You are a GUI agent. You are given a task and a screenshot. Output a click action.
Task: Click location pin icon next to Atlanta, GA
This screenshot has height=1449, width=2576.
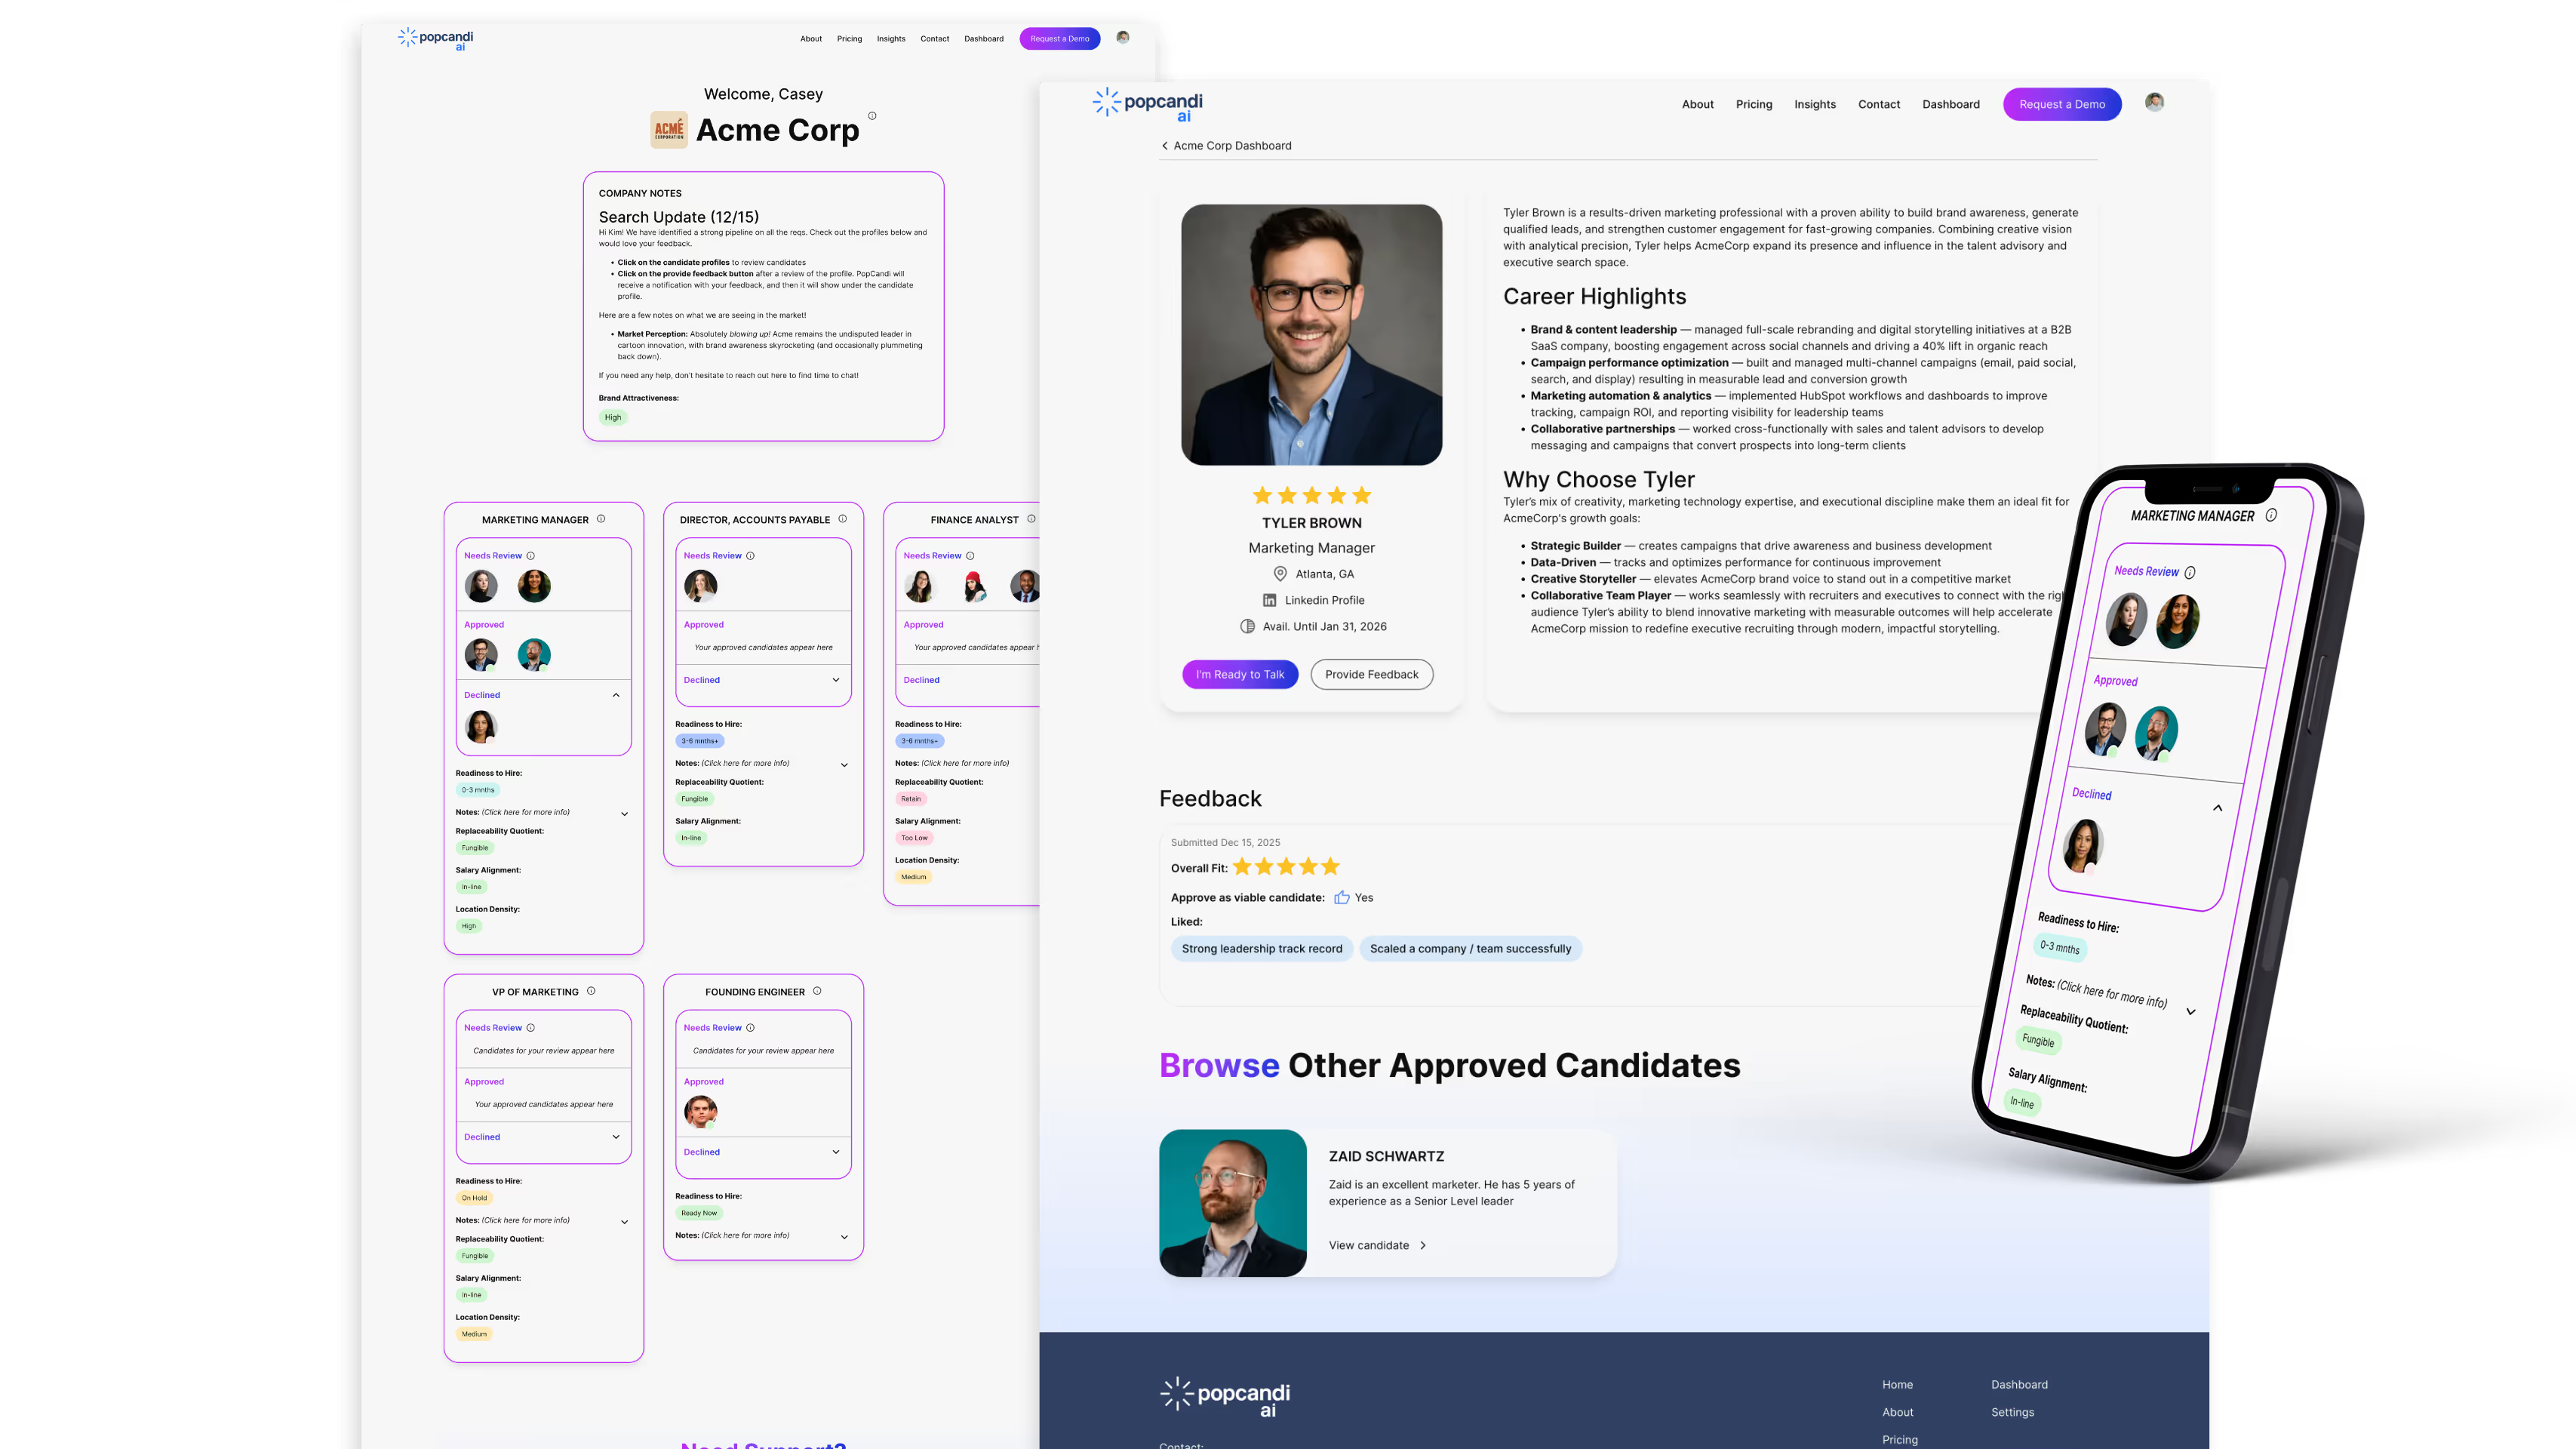click(x=1279, y=574)
